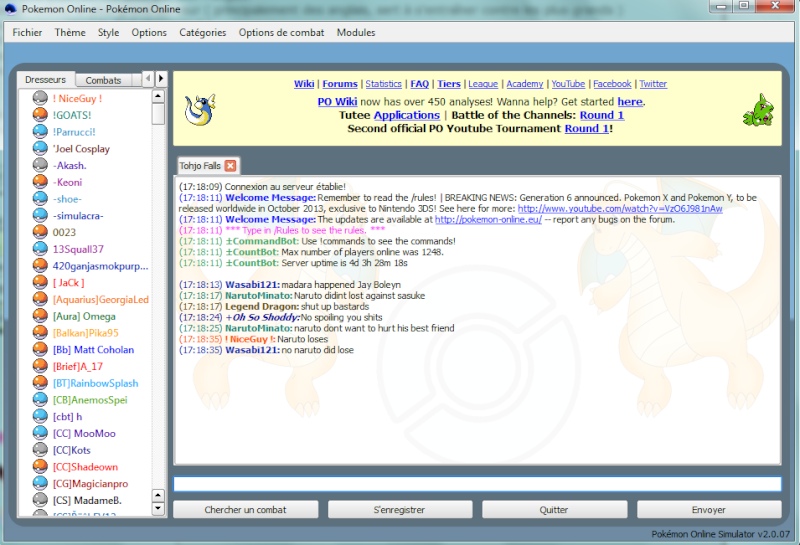Open the Options menu
800x545 pixels.
149,33
